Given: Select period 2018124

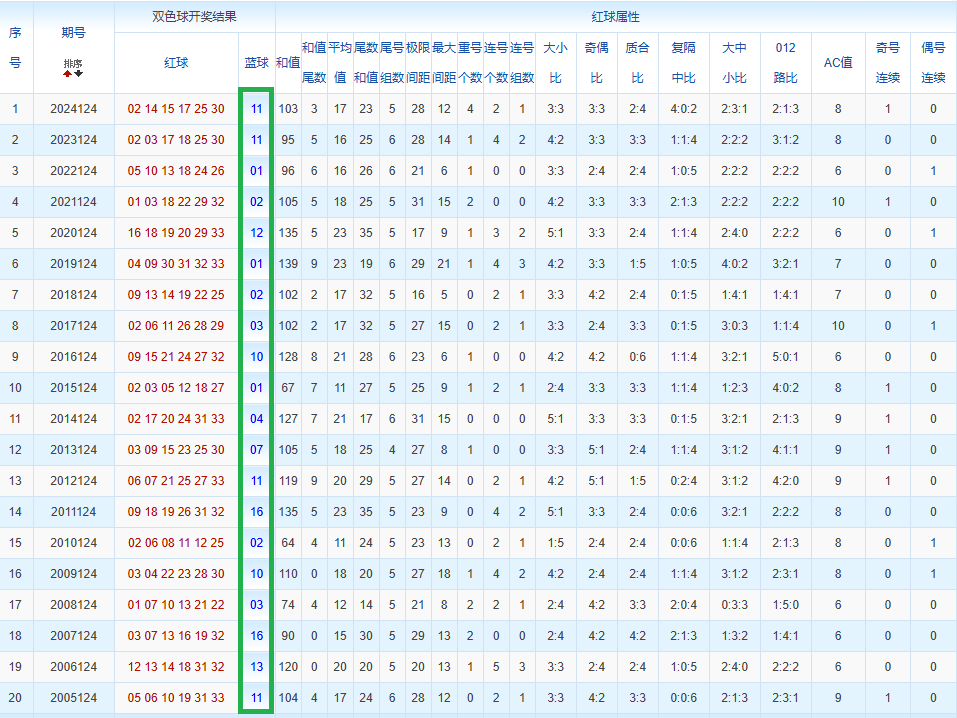Looking at the screenshot, I should click(73, 295).
